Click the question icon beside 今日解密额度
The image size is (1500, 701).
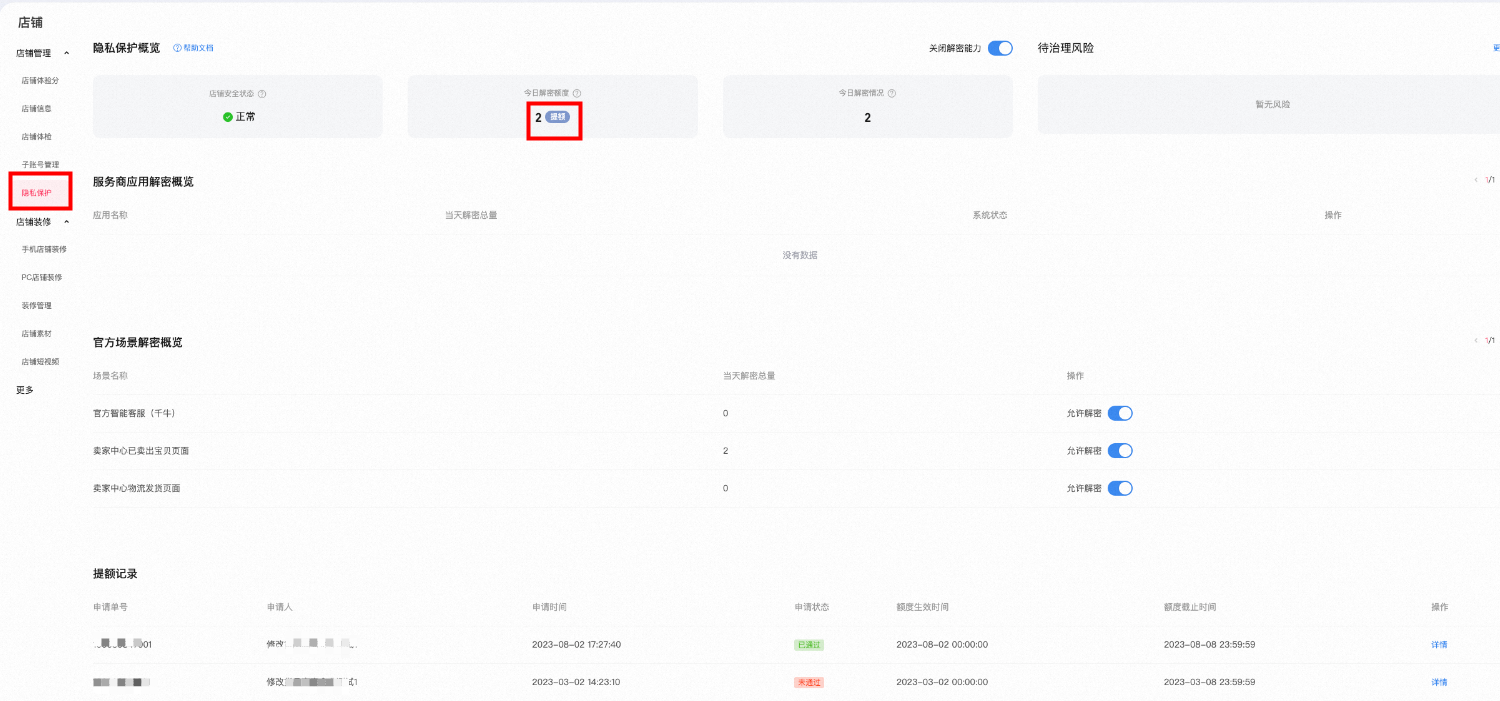577,93
